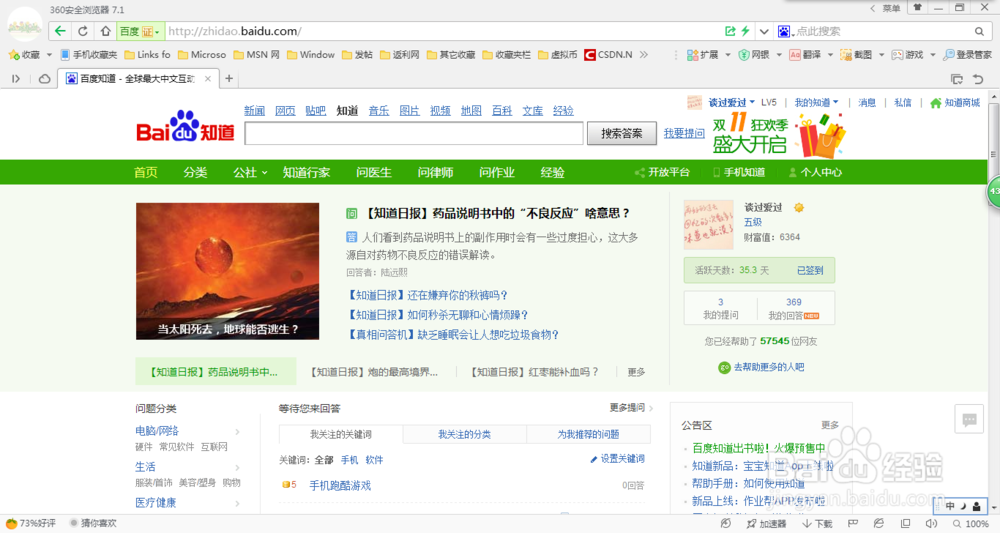Open the 截图 screenshot toolbar icon
Screen dimensions: 1000x533
857,55
